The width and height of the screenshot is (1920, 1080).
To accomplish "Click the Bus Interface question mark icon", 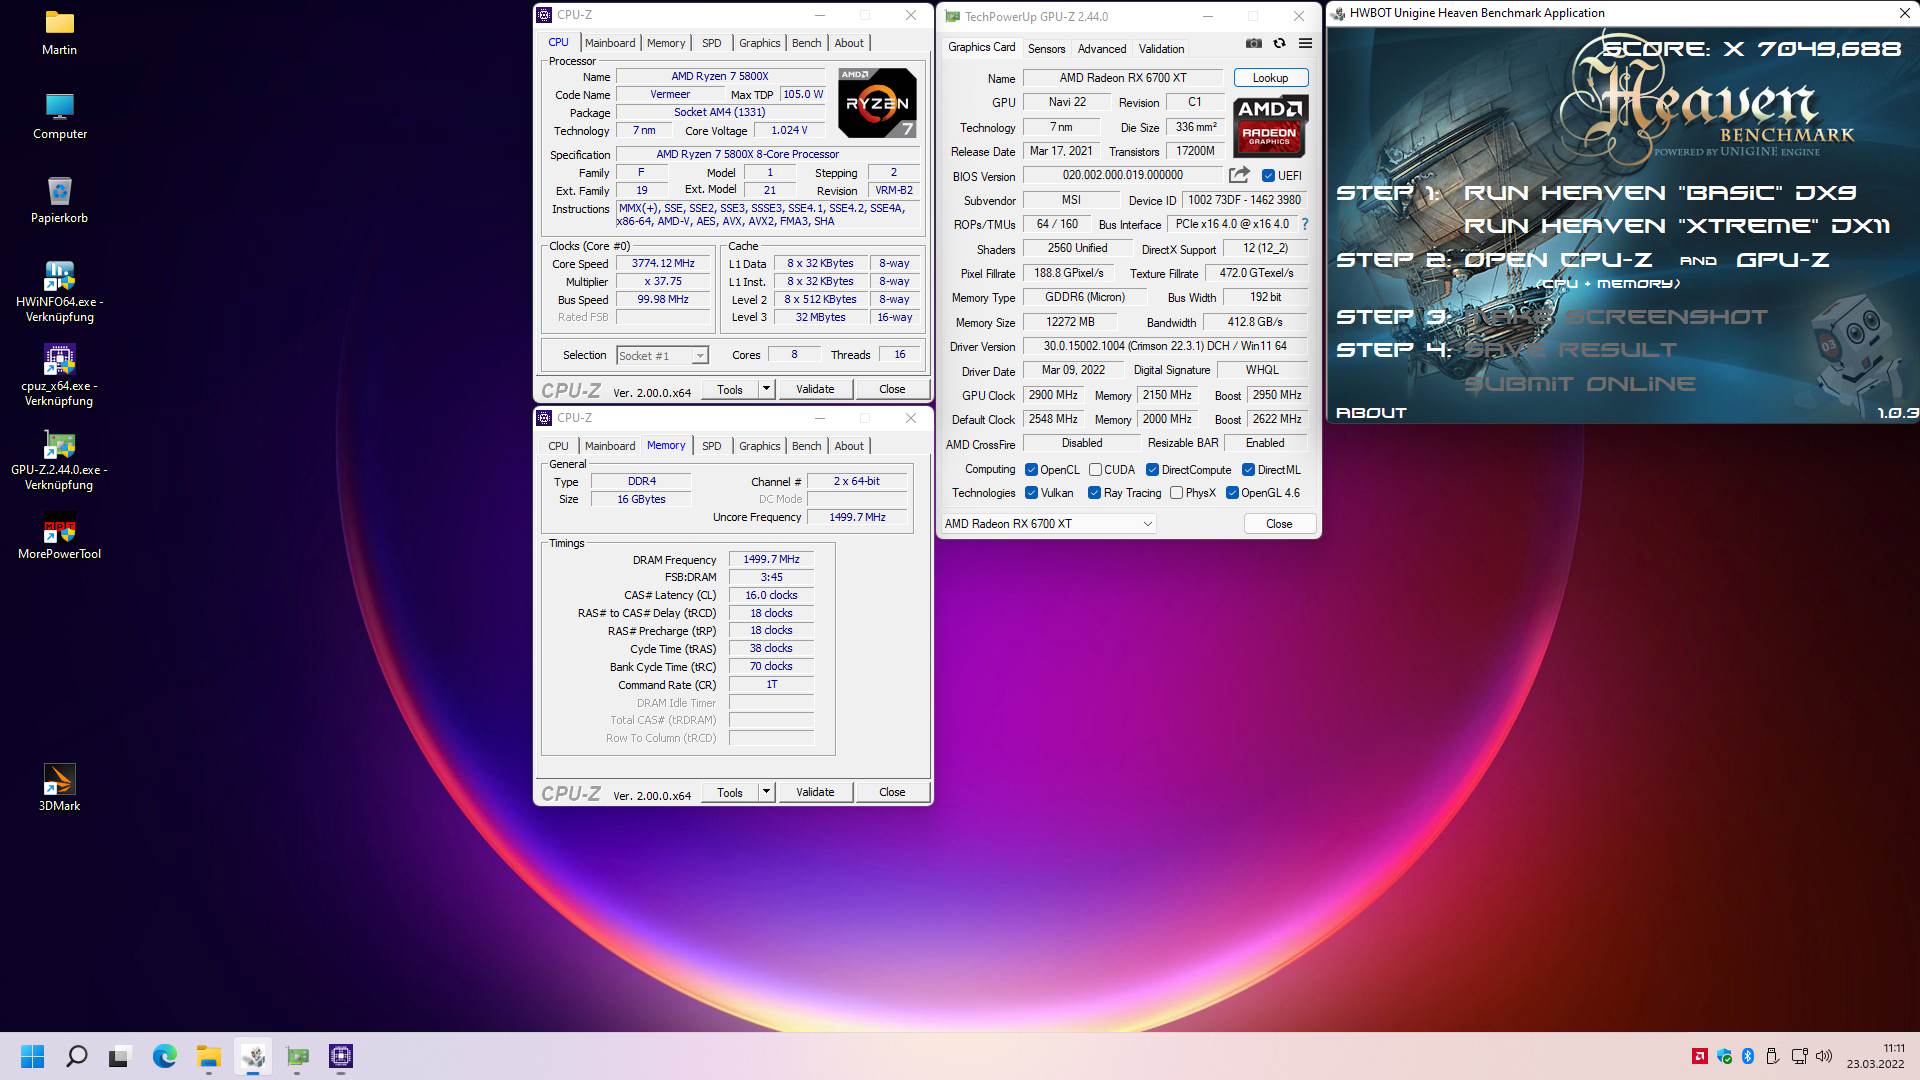I will [x=1305, y=224].
